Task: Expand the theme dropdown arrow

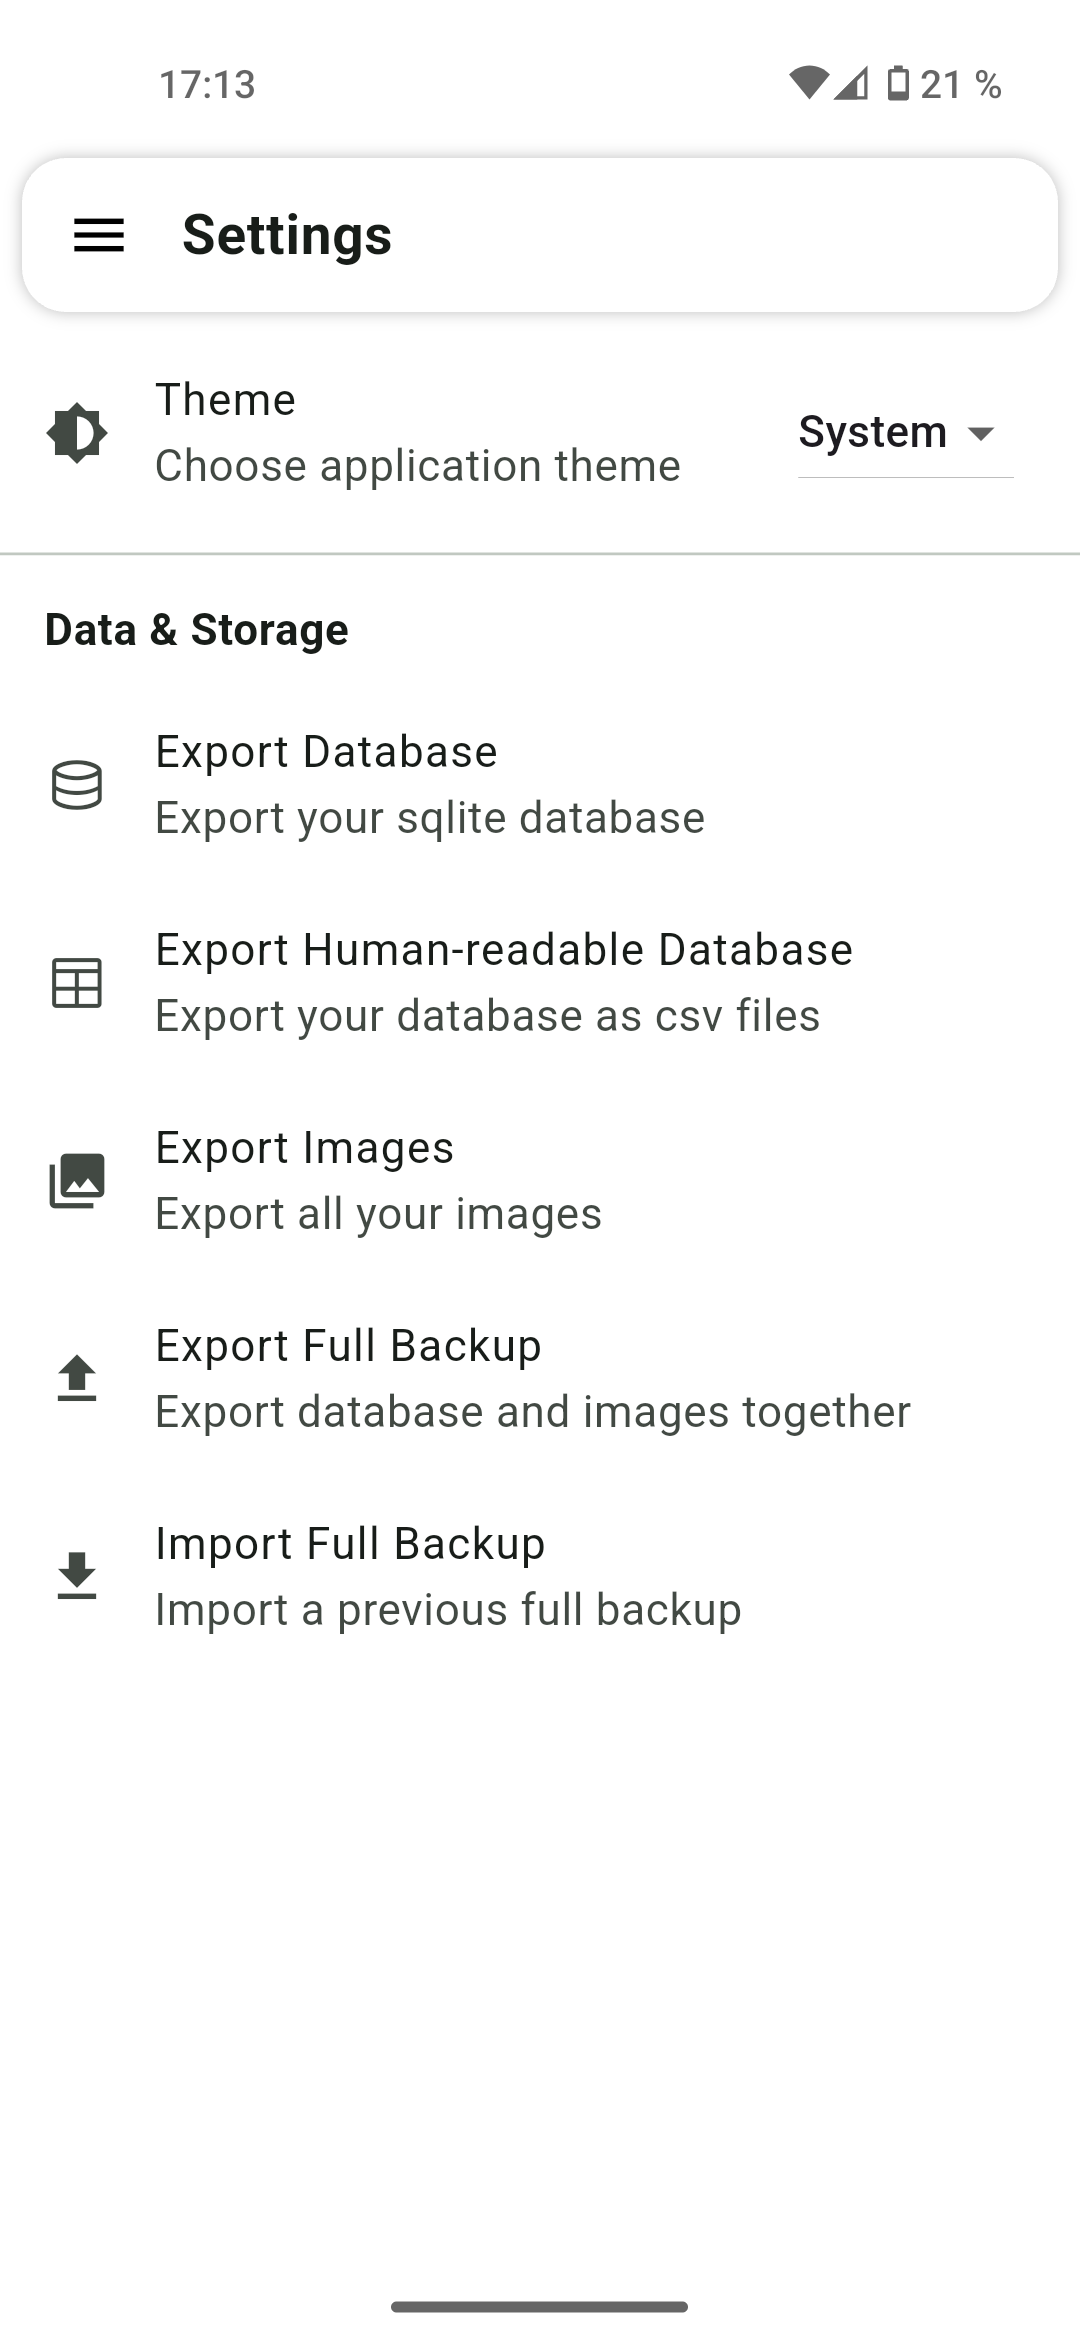Action: pyautogui.click(x=982, y=434)
